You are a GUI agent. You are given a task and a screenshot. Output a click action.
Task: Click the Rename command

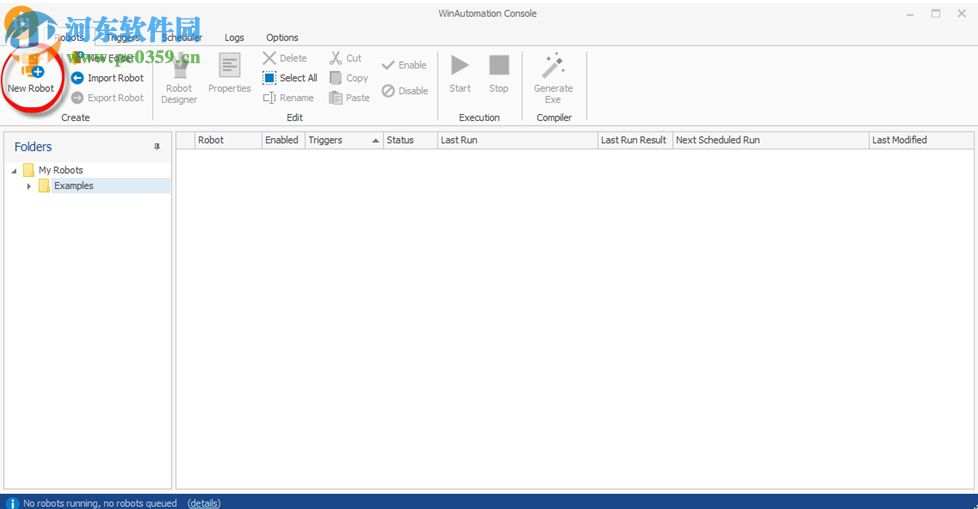tap(288, 98)
